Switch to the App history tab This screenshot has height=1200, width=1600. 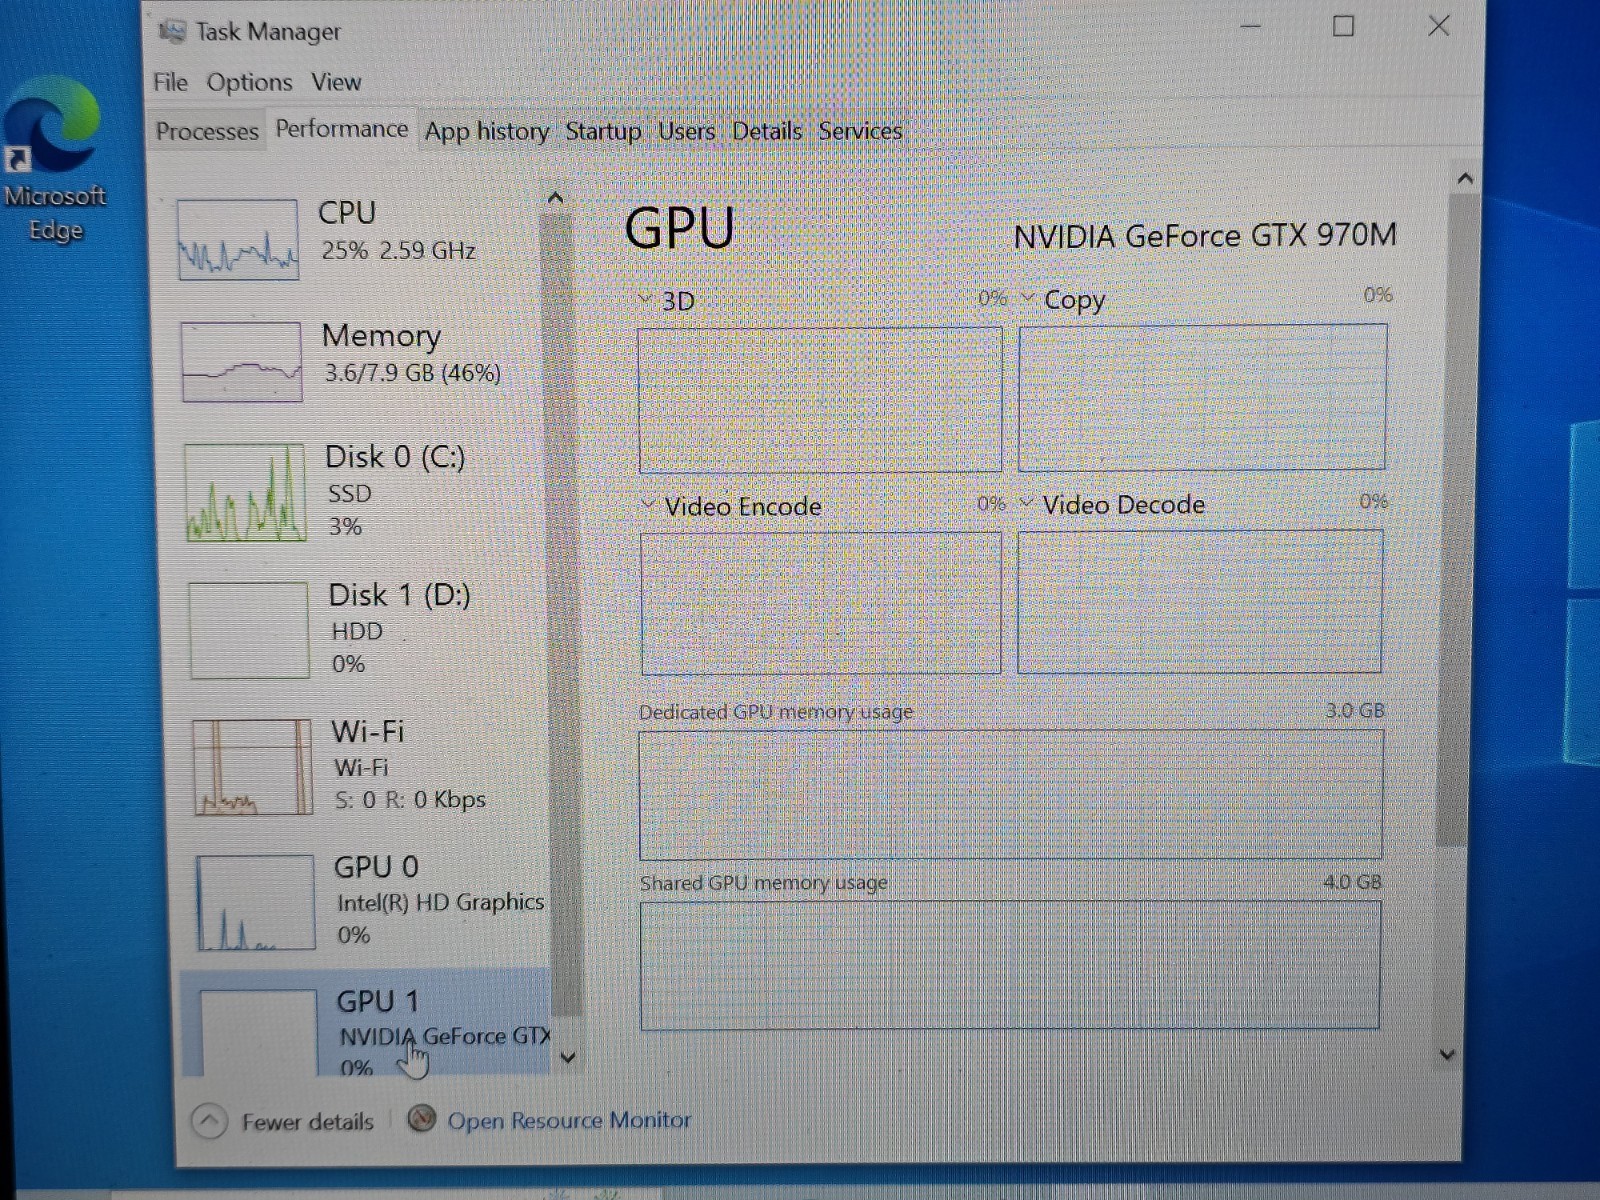[487, 131]
